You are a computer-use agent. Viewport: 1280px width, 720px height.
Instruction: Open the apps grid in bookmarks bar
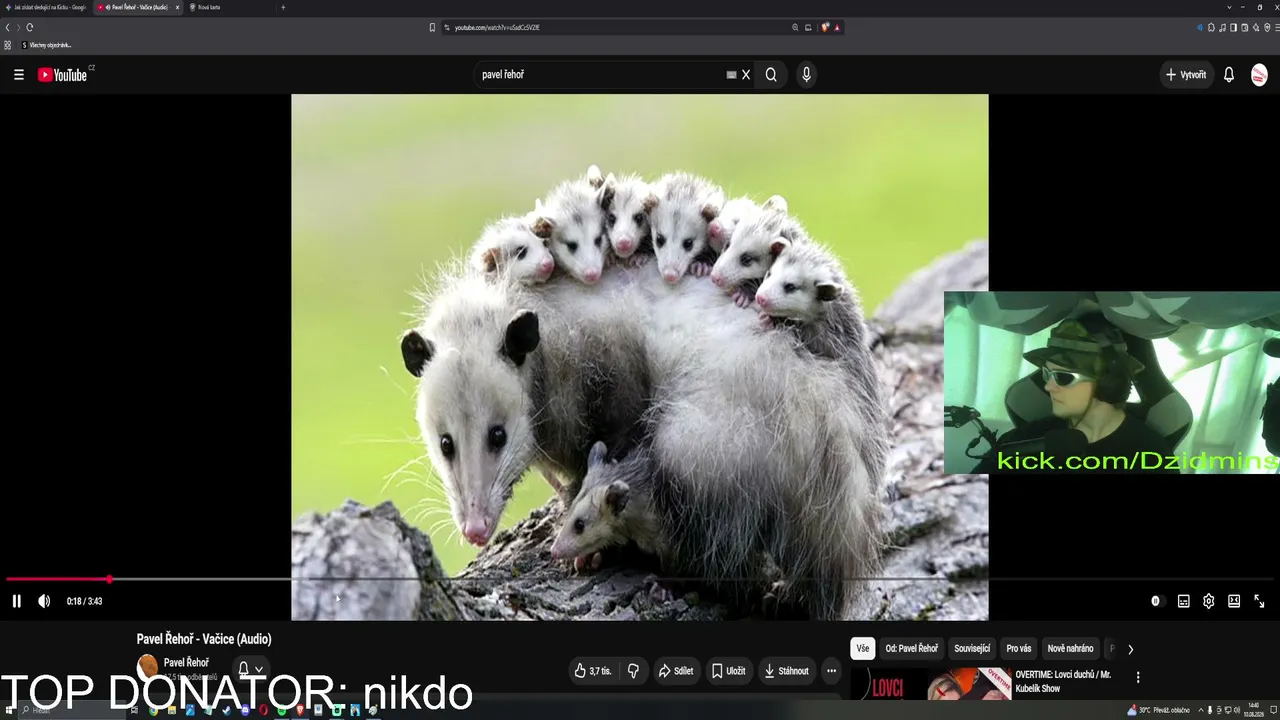(x=7, y=45)
